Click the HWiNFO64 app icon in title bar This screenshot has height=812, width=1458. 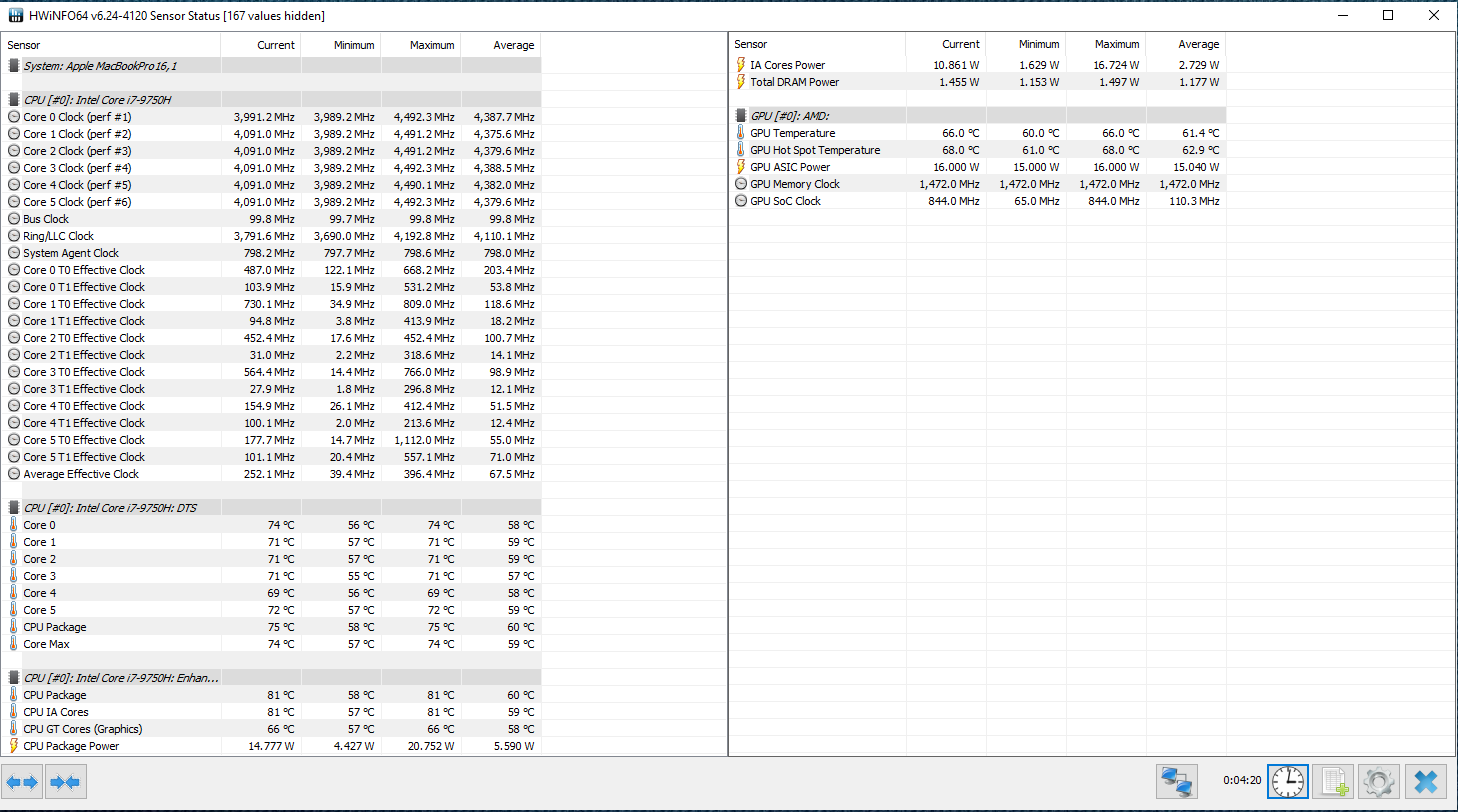(17, 16)
